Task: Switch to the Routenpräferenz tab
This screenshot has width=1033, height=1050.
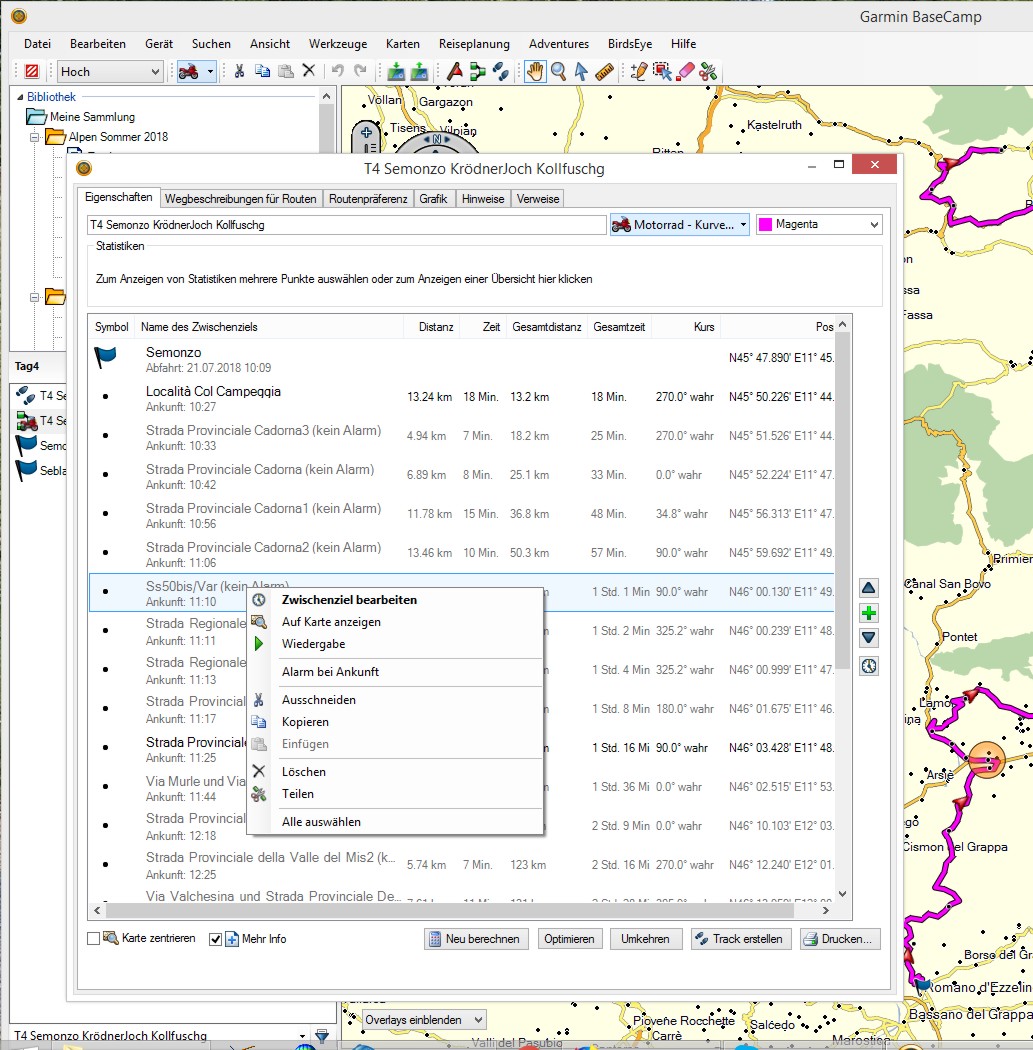Action: 368,199
